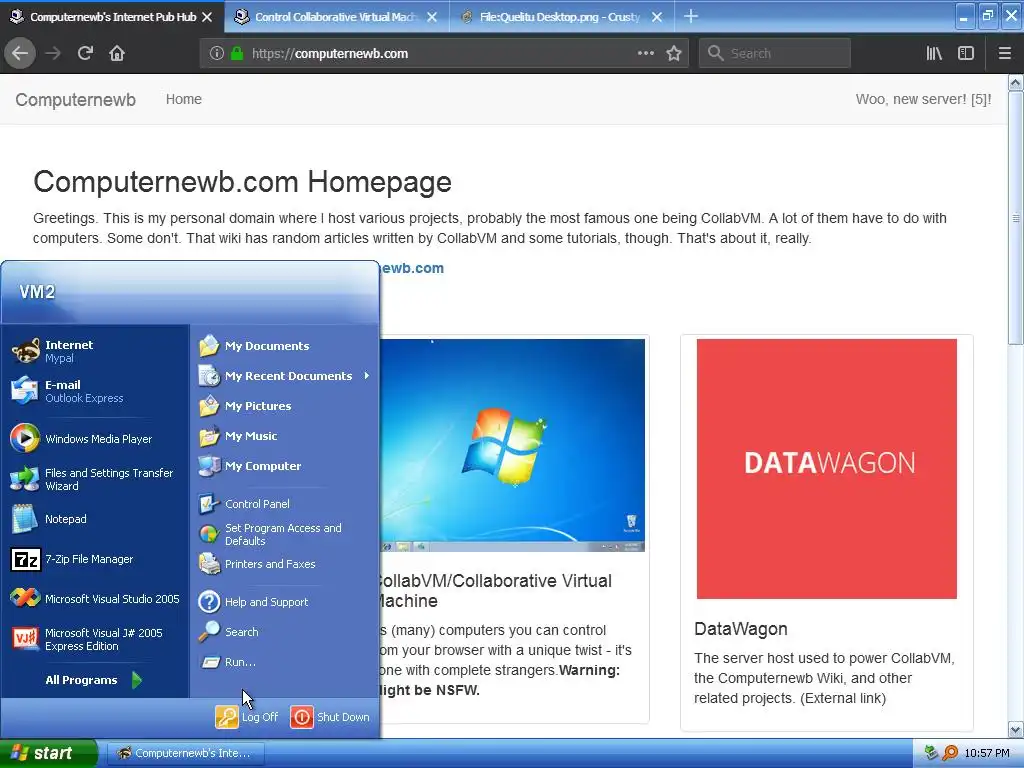Close the Quelitu Desktop.png tab
The height and width of the screenshot is (768, 1024).
(x=657, y=17)
